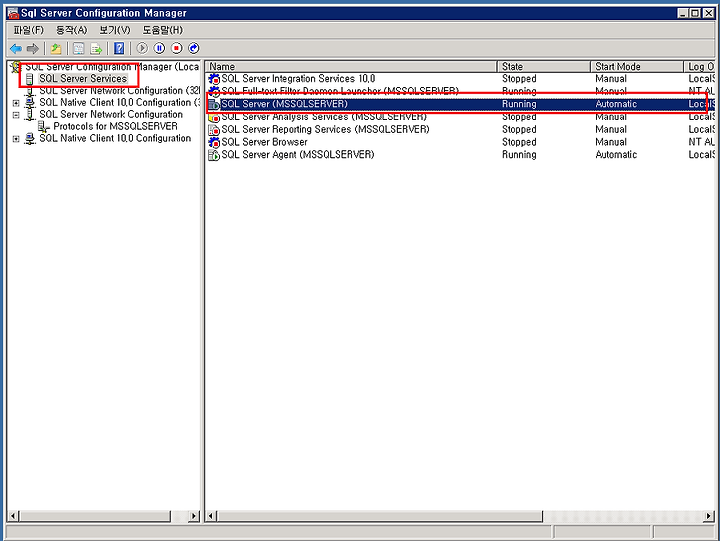Maximize the Configuration Manager window
This screenshot has height=541, width=720.
[696, 13]
